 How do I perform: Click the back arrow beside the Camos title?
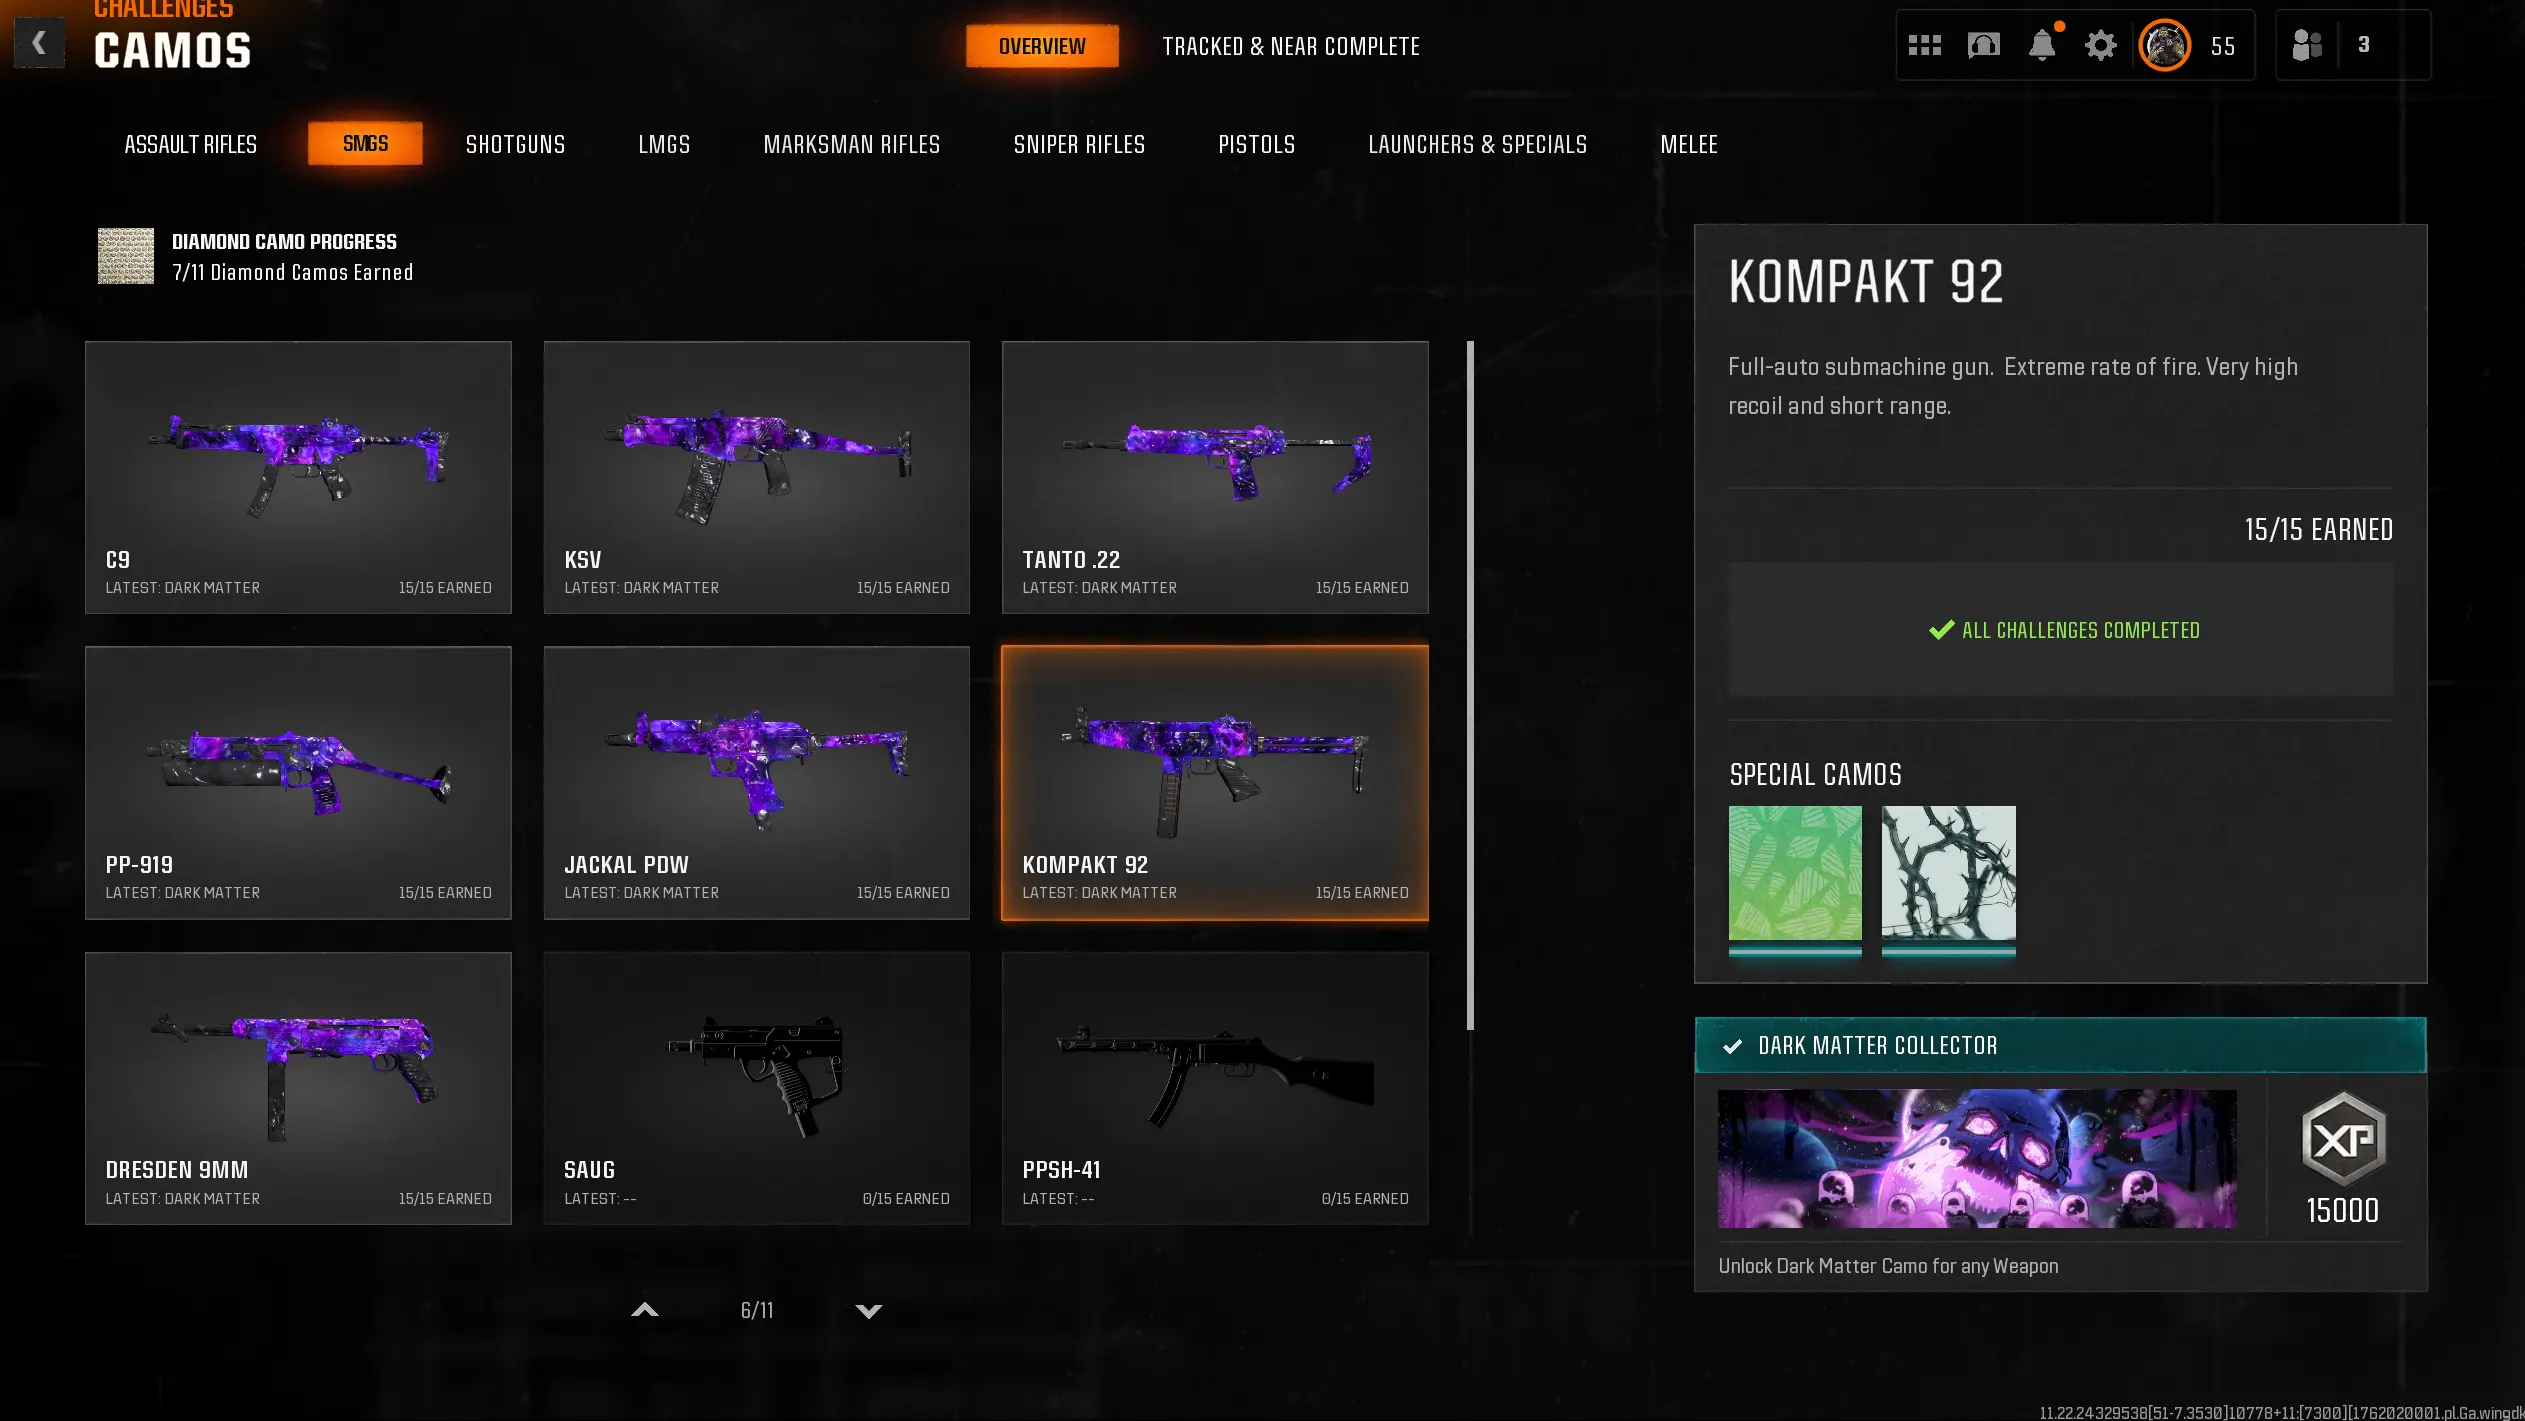(39, 43)
